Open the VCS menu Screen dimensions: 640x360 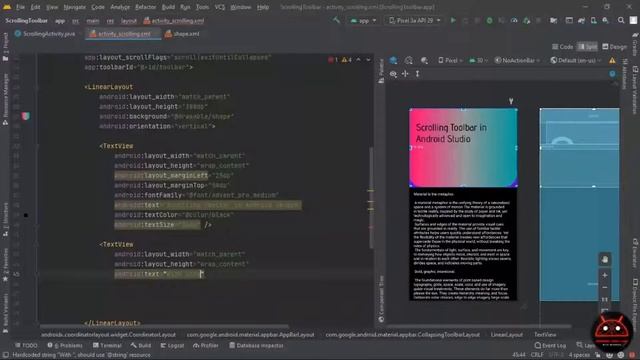click(x=219, y=7)
